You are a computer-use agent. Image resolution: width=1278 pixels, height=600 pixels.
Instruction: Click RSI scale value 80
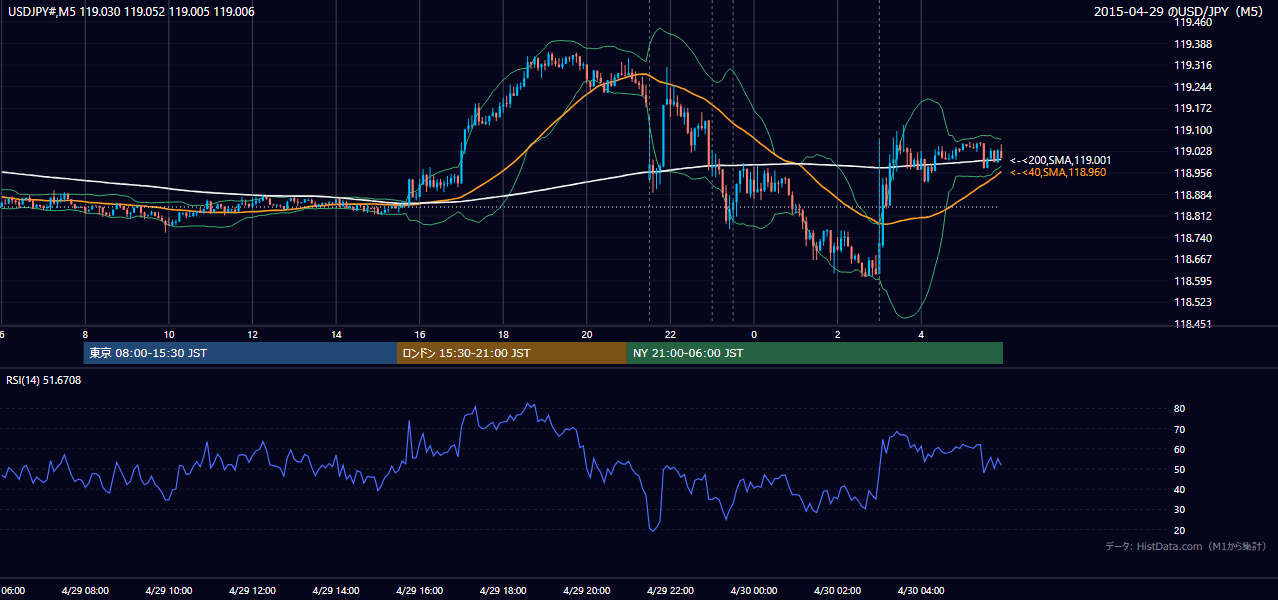click(1180, 409)
